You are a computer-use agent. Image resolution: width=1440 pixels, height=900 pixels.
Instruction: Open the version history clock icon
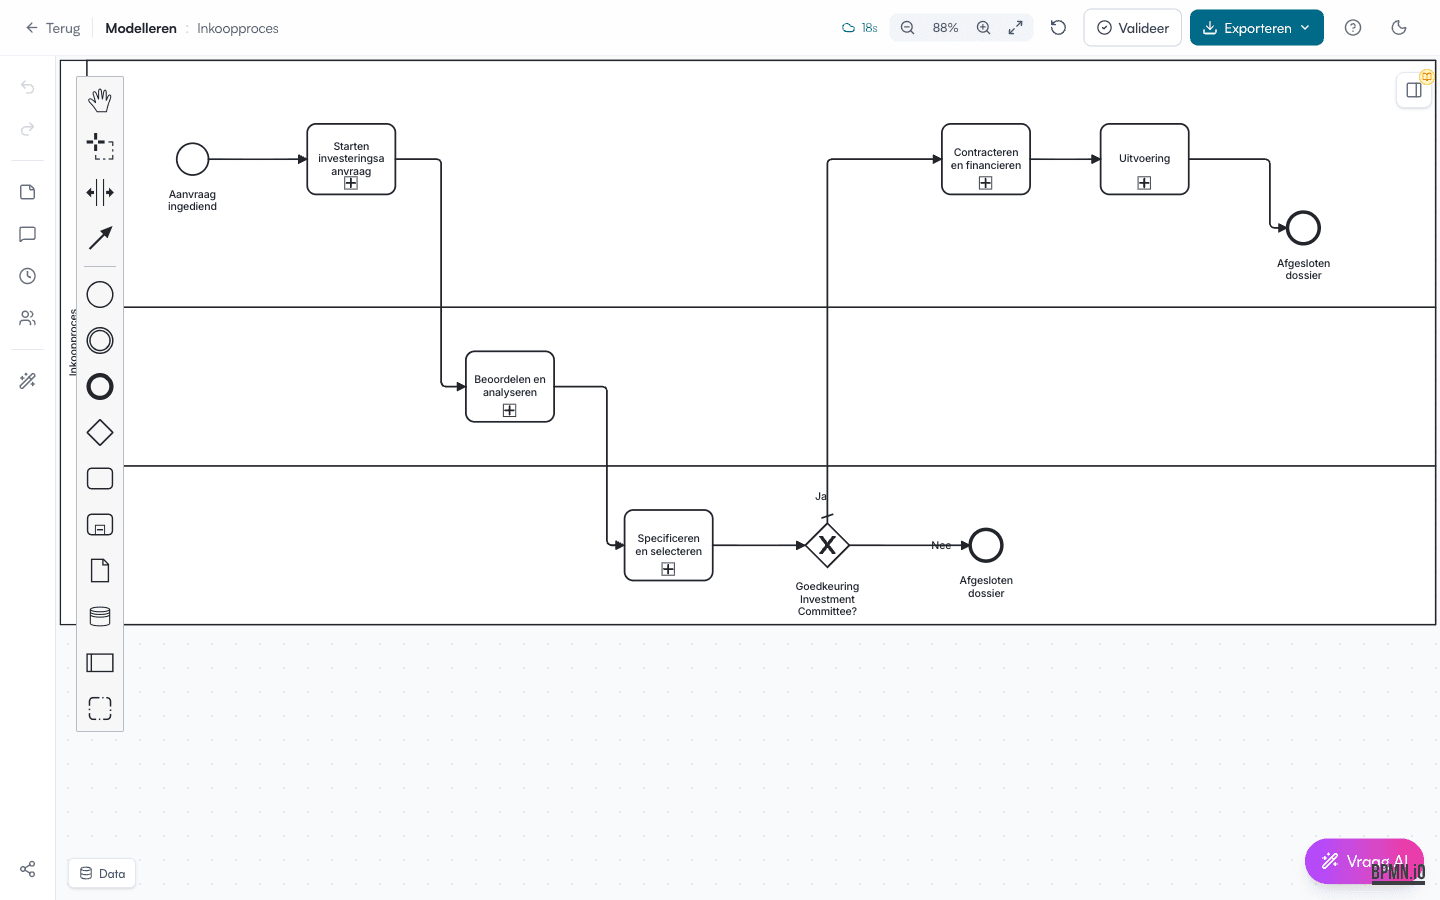(x=27, y=276)
